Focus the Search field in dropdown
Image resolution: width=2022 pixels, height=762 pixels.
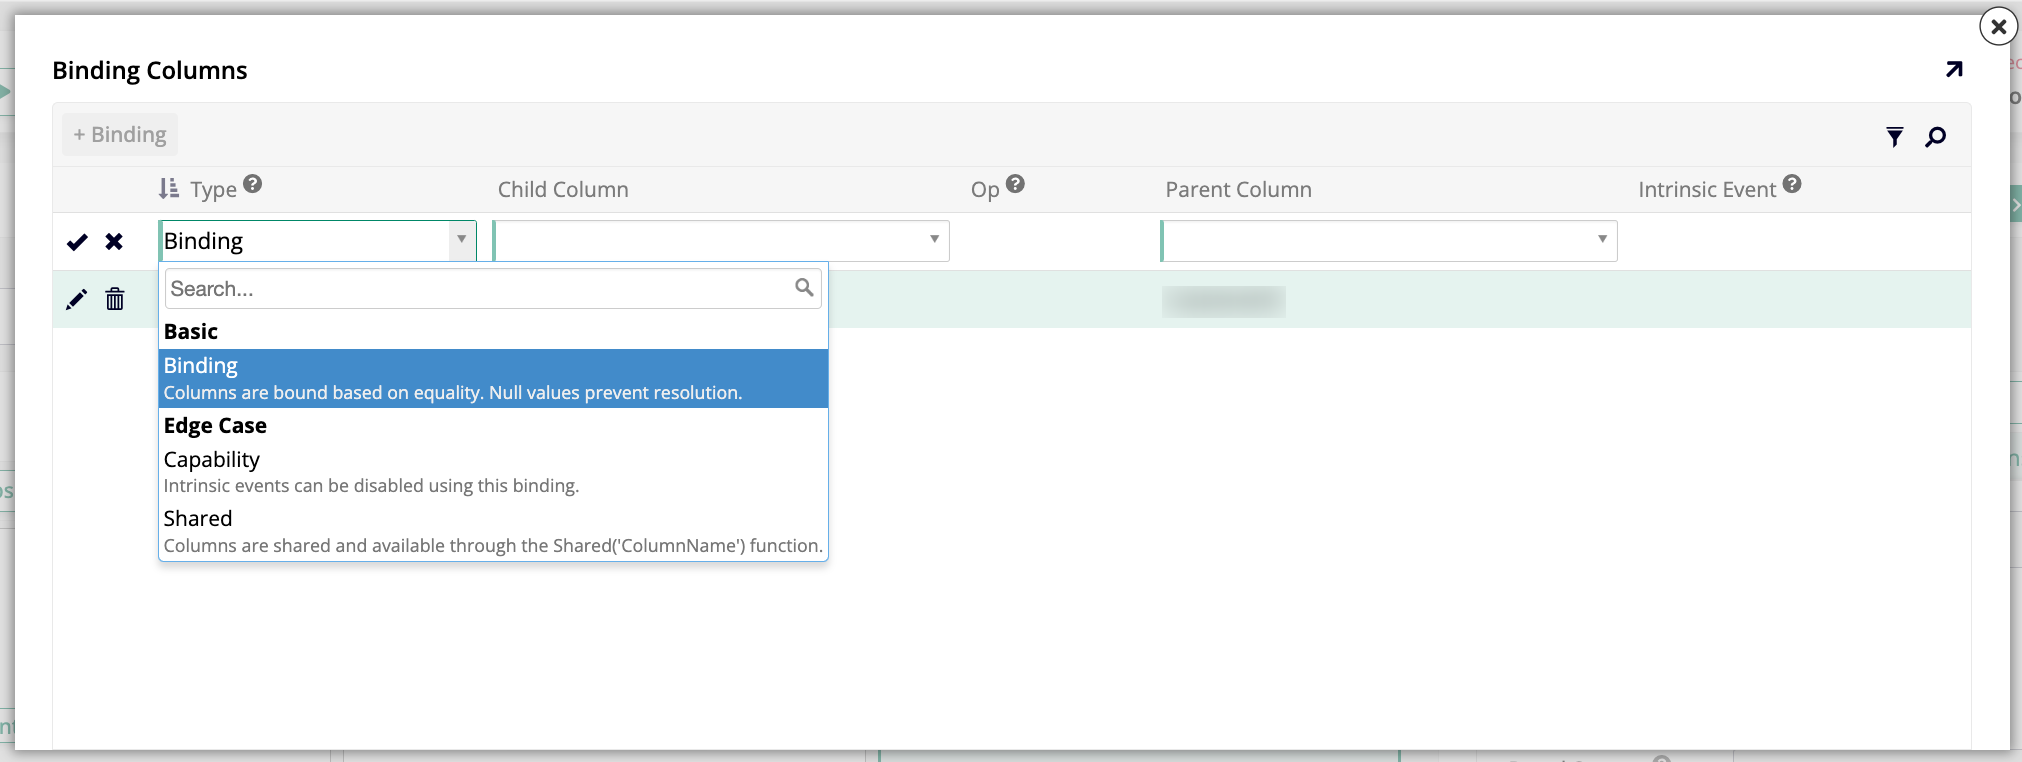(480, 289)
